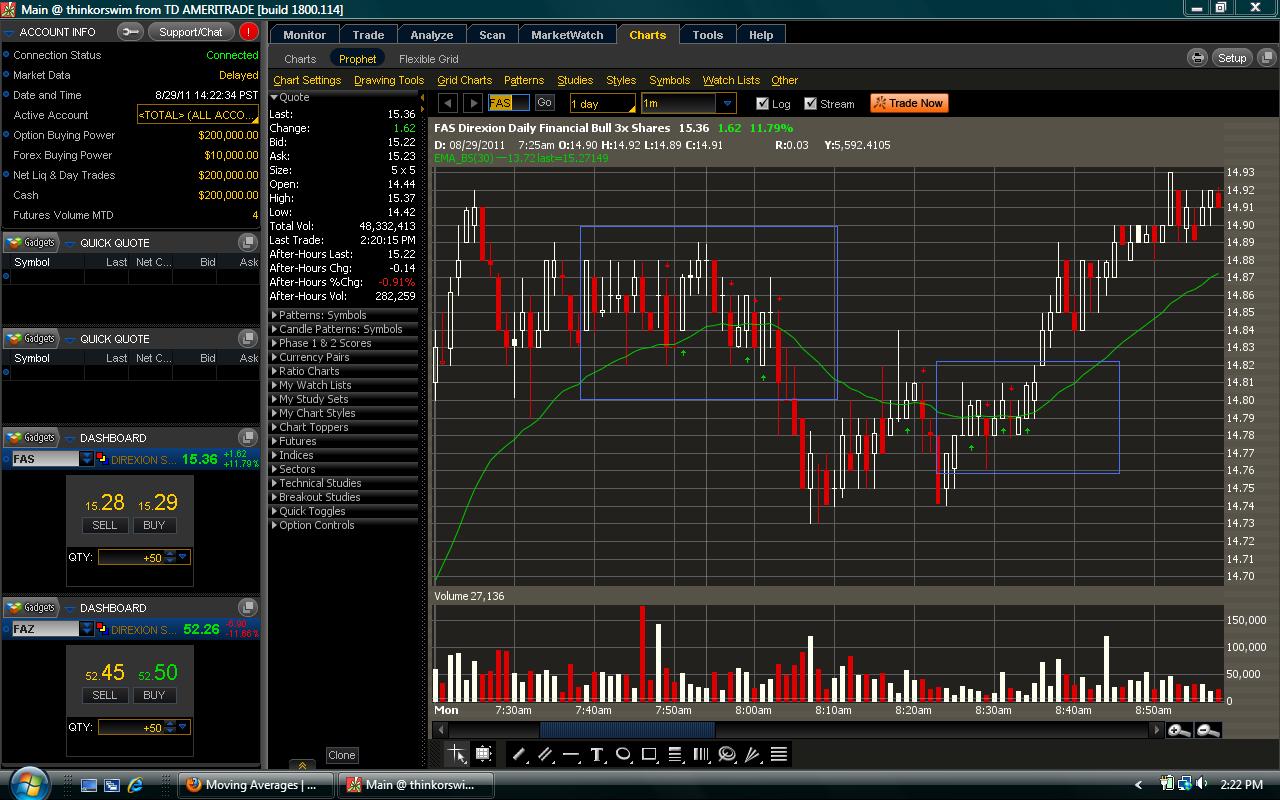Open the Active Account dropdown
Screen dimensions: 1280x800
coord(197,115)
